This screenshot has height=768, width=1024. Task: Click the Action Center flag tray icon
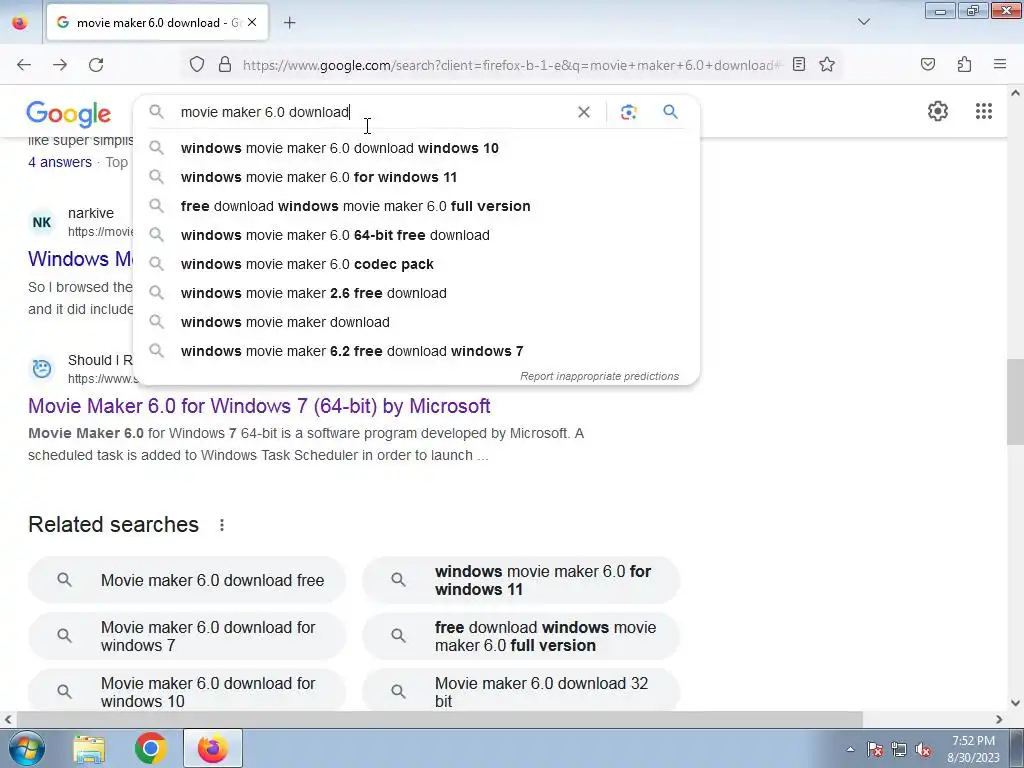coord(875,750)
